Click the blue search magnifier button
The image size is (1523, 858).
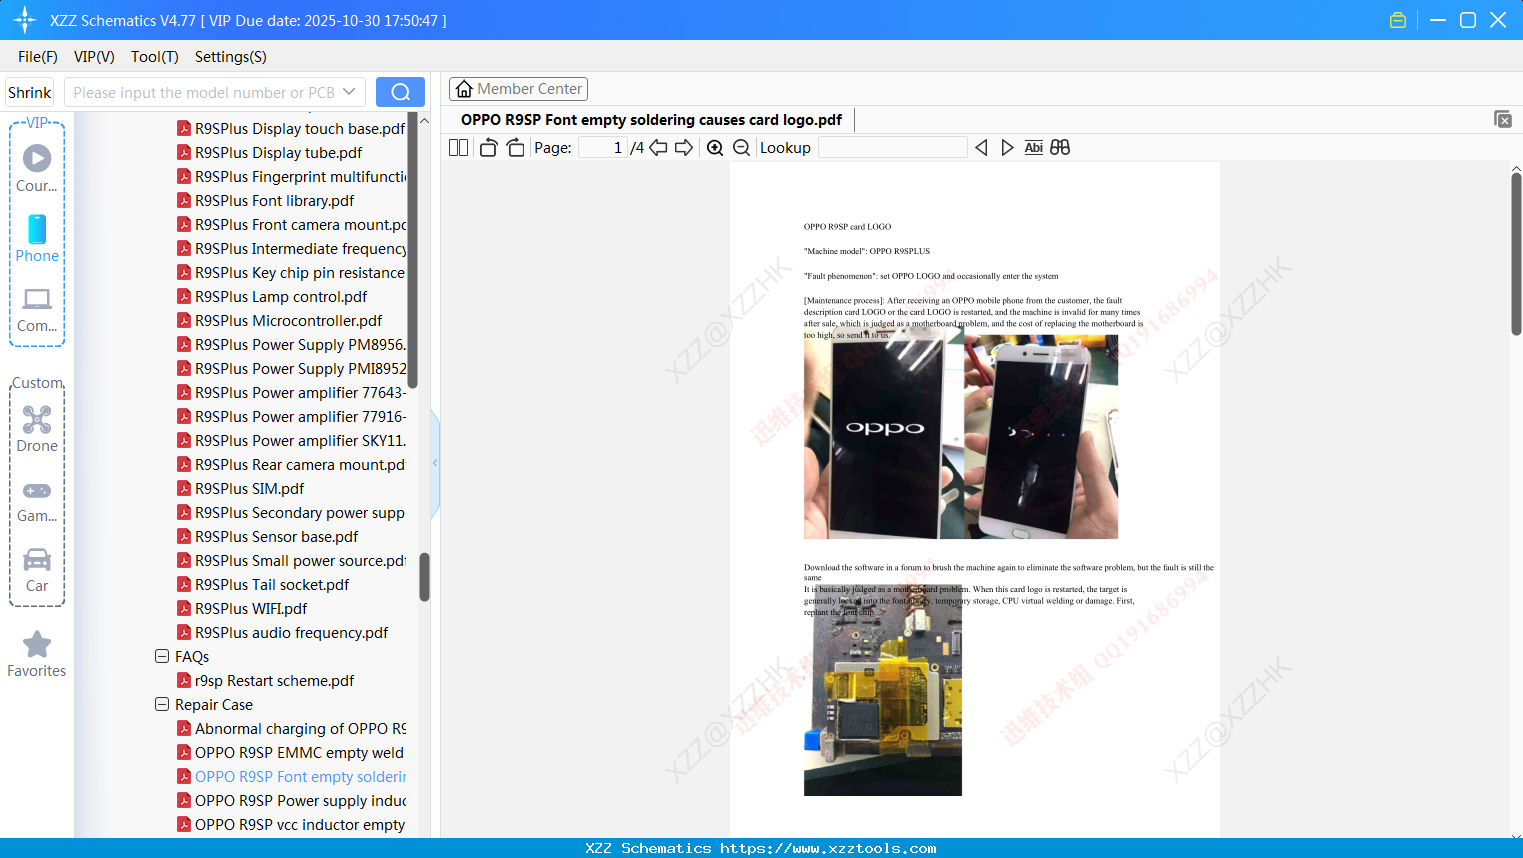click(400, 92)
